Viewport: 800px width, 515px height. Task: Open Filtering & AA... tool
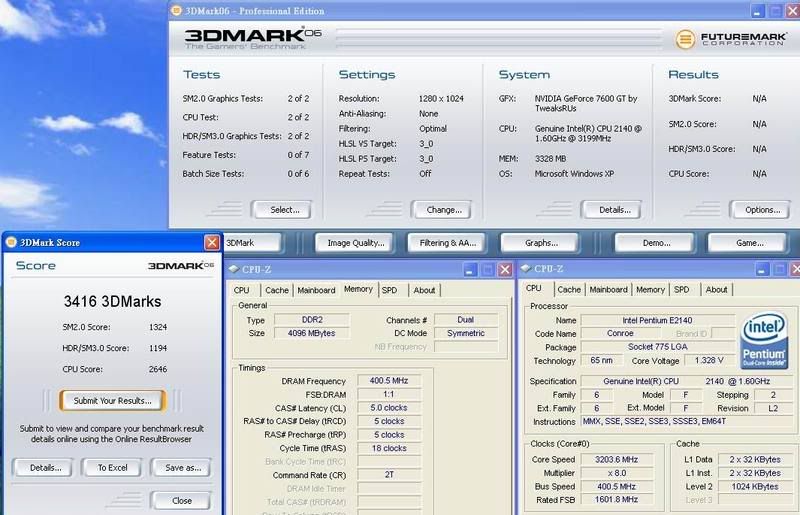(x=446, y=243)
